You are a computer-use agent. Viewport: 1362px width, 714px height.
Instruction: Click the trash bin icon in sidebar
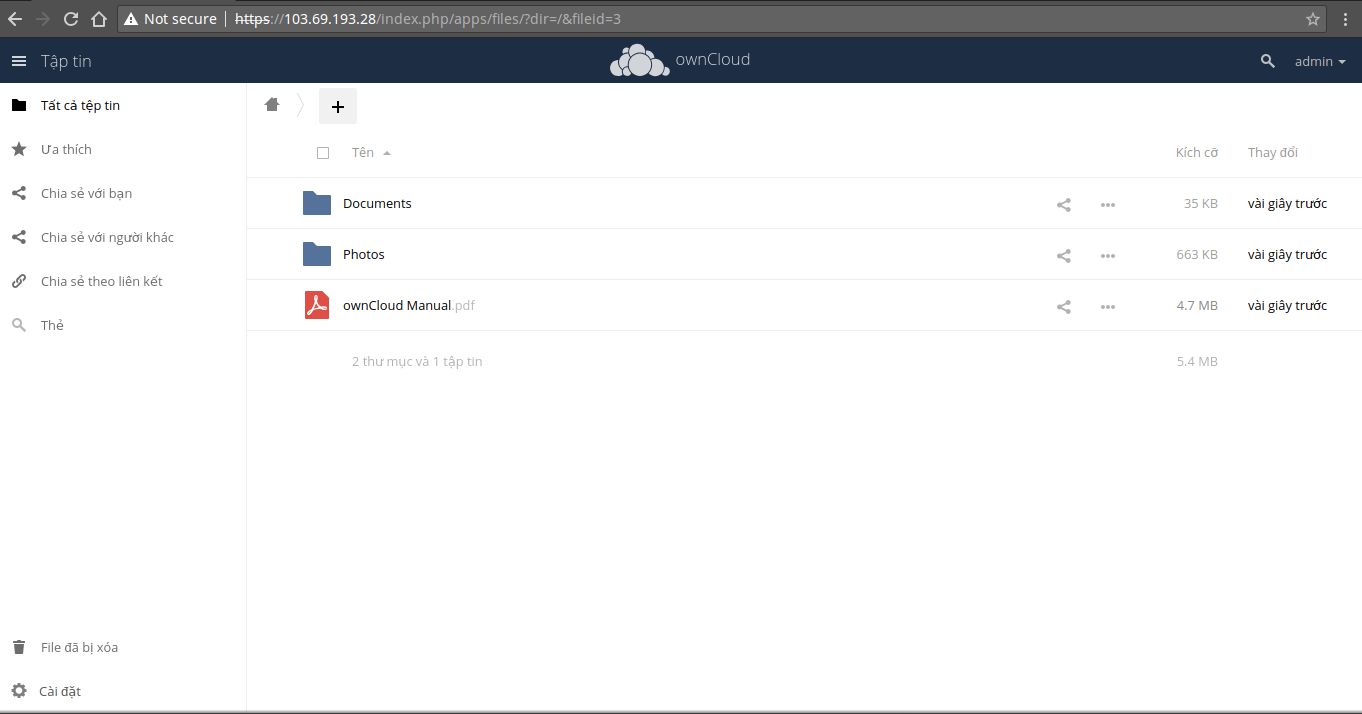coord(19,647)
